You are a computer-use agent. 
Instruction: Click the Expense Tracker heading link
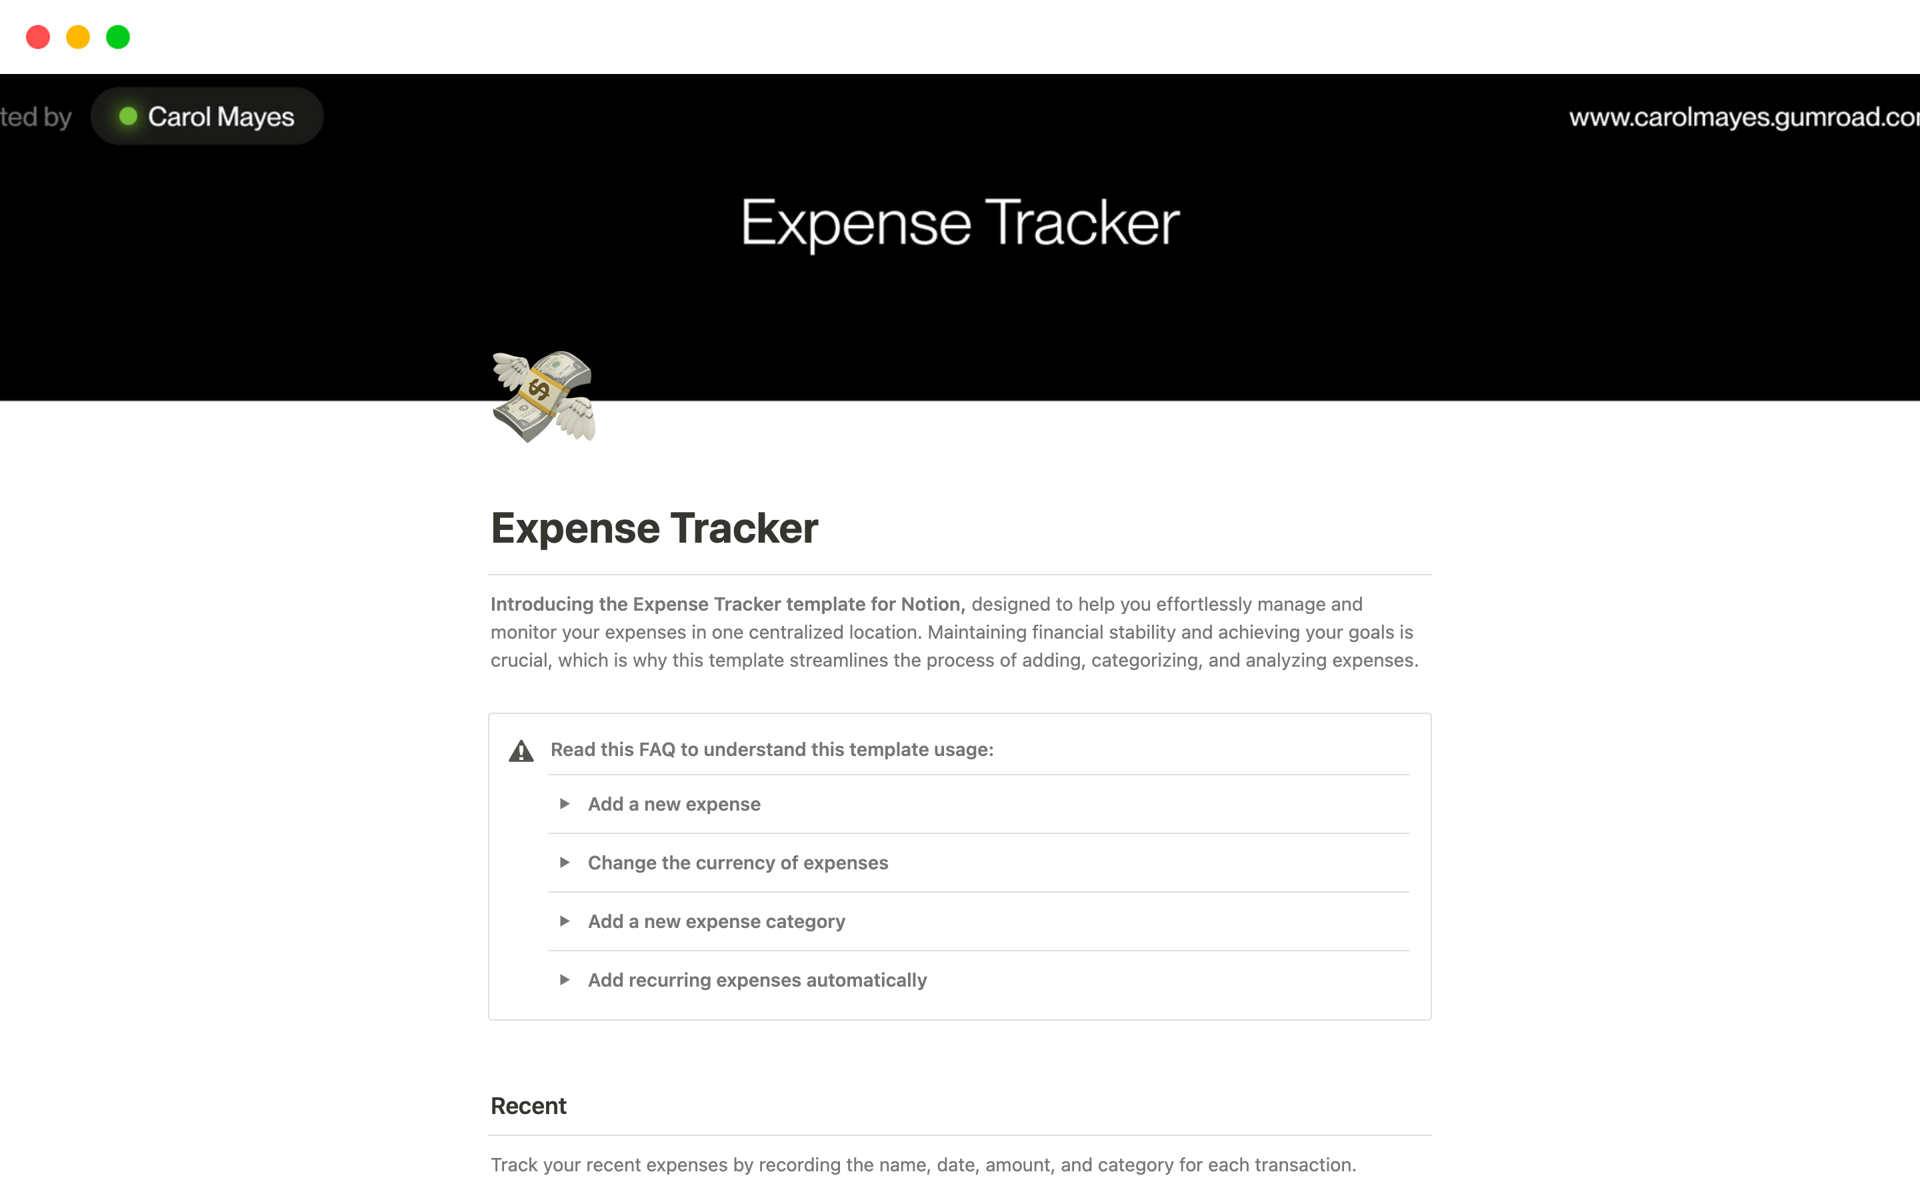point(654,527)
